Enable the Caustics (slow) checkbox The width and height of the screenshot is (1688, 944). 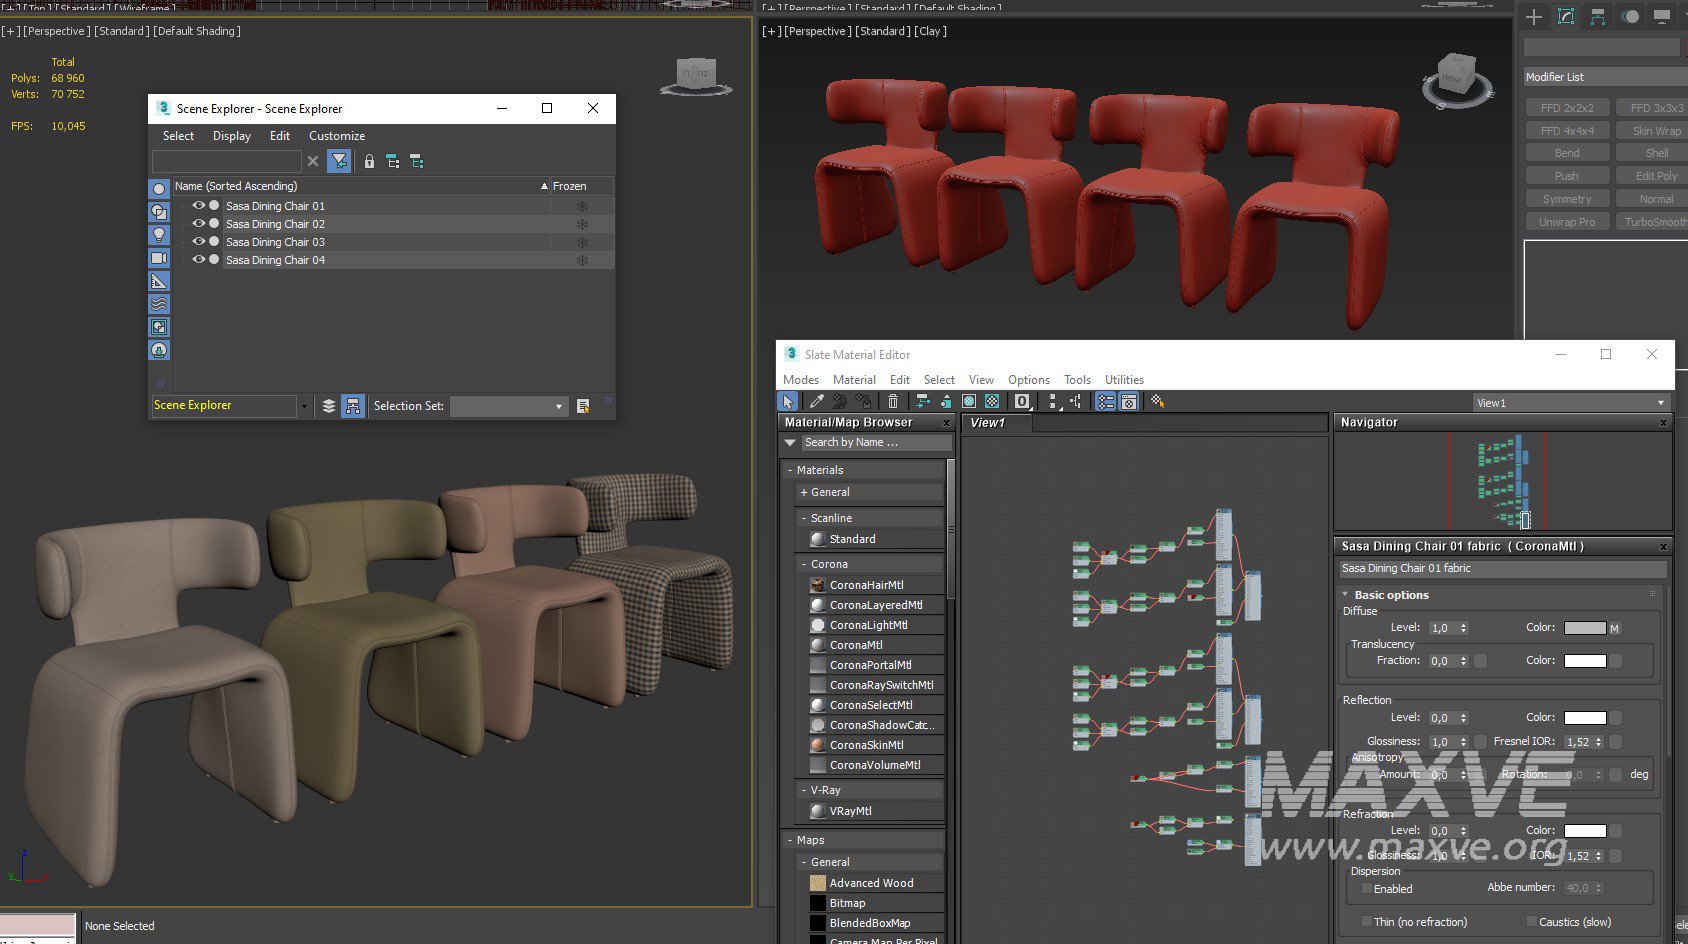click(x=1531, y=922)
